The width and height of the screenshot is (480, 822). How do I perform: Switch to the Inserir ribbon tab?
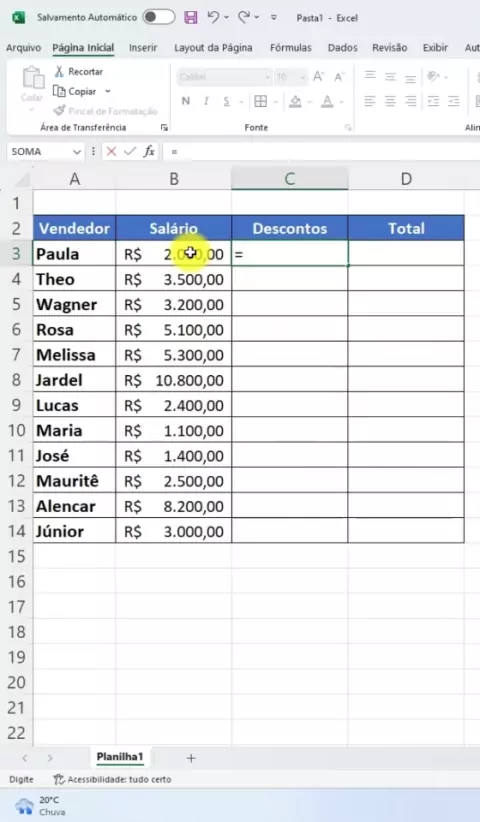(x=143, y=48)
